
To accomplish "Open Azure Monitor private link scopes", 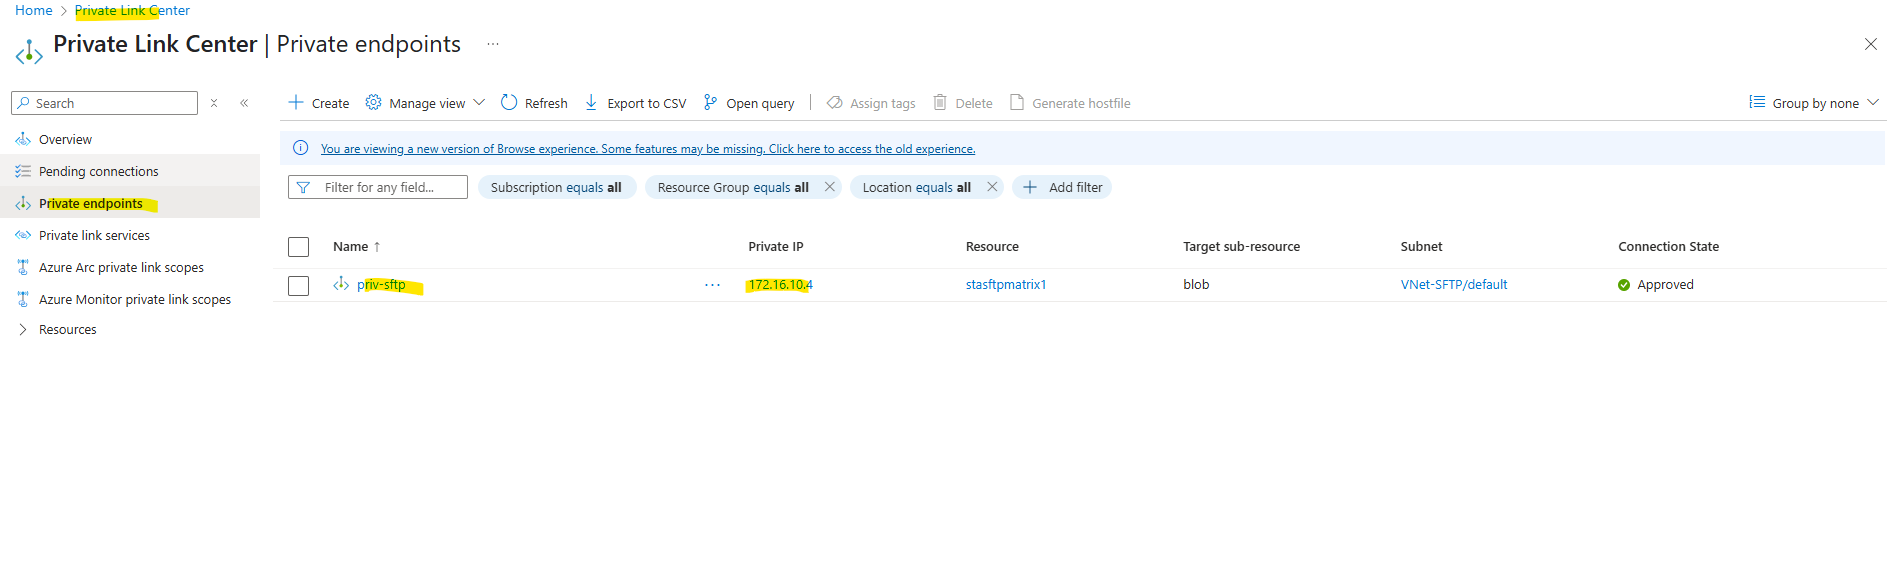I will point(135,299).
